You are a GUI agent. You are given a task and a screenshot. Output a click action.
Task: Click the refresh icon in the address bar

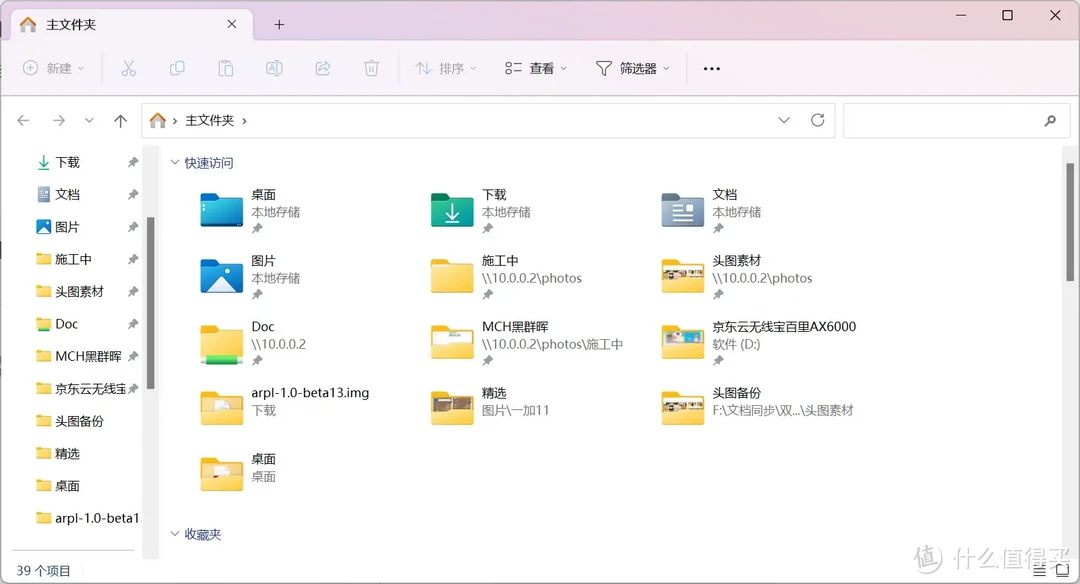817,119
